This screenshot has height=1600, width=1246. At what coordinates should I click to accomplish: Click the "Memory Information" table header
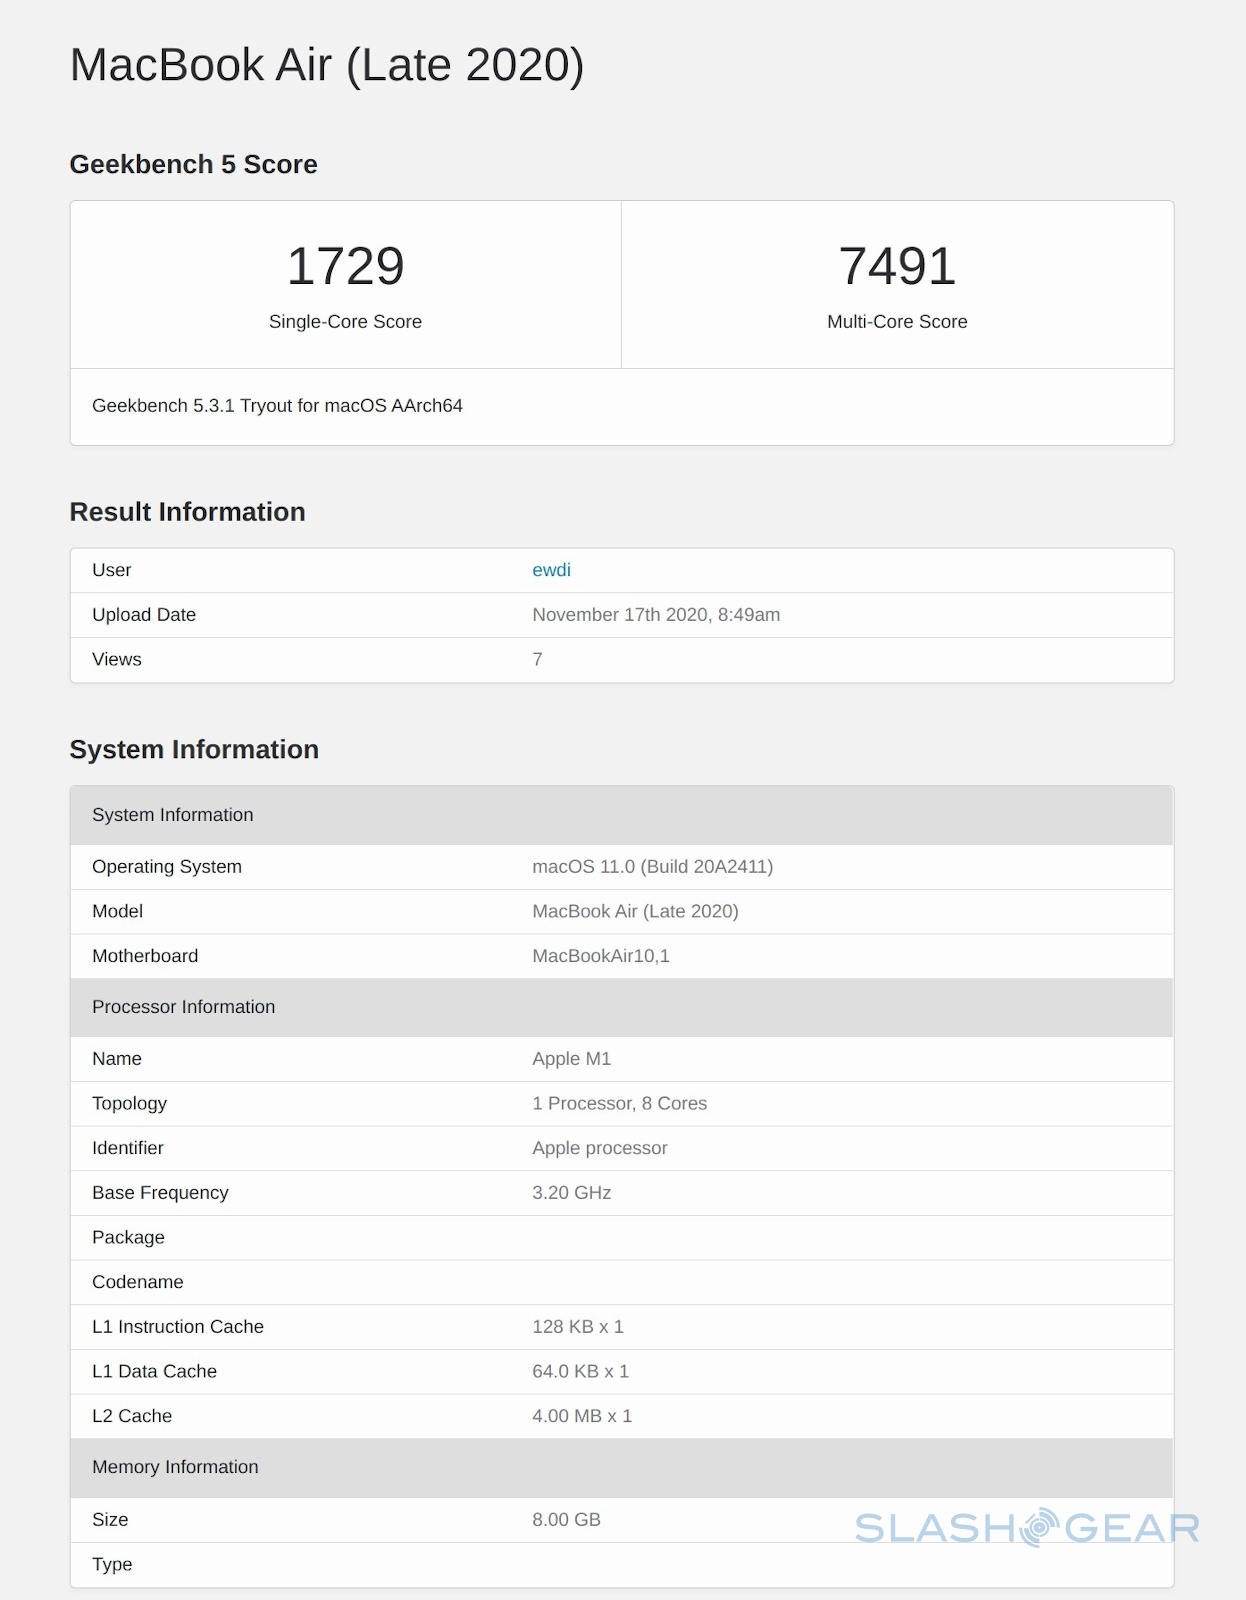(x=622, y=1467)
